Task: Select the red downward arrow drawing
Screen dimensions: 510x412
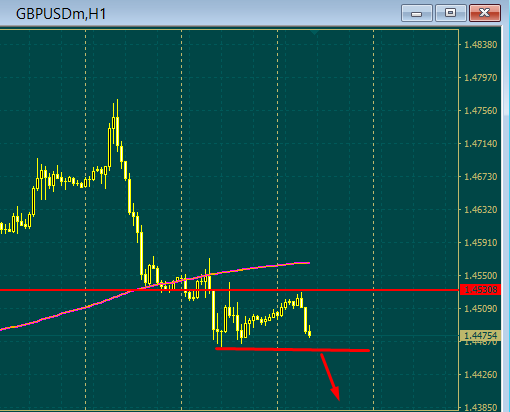Action: [330, 377]
